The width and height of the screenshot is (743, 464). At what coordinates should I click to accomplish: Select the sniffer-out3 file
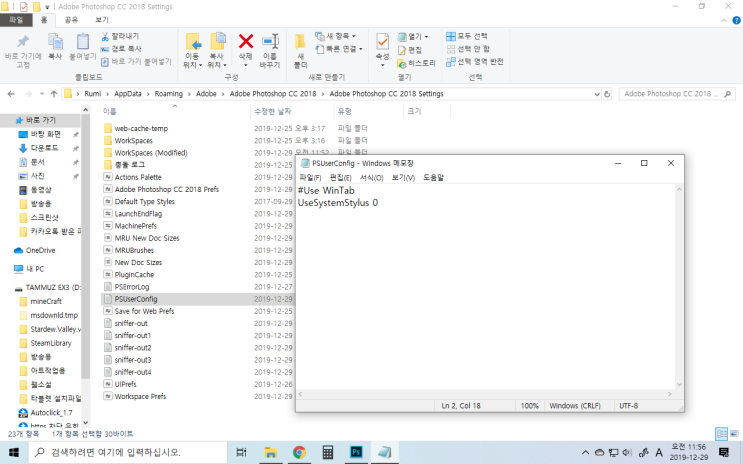(133, 360)
